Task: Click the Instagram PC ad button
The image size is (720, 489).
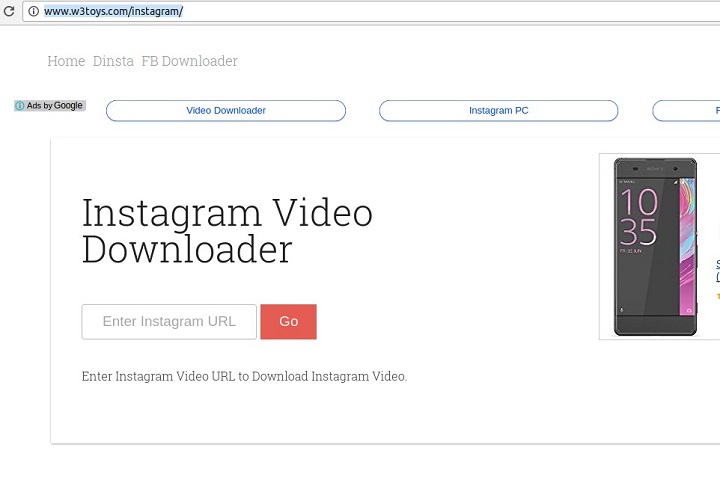Action: (499, 111)
